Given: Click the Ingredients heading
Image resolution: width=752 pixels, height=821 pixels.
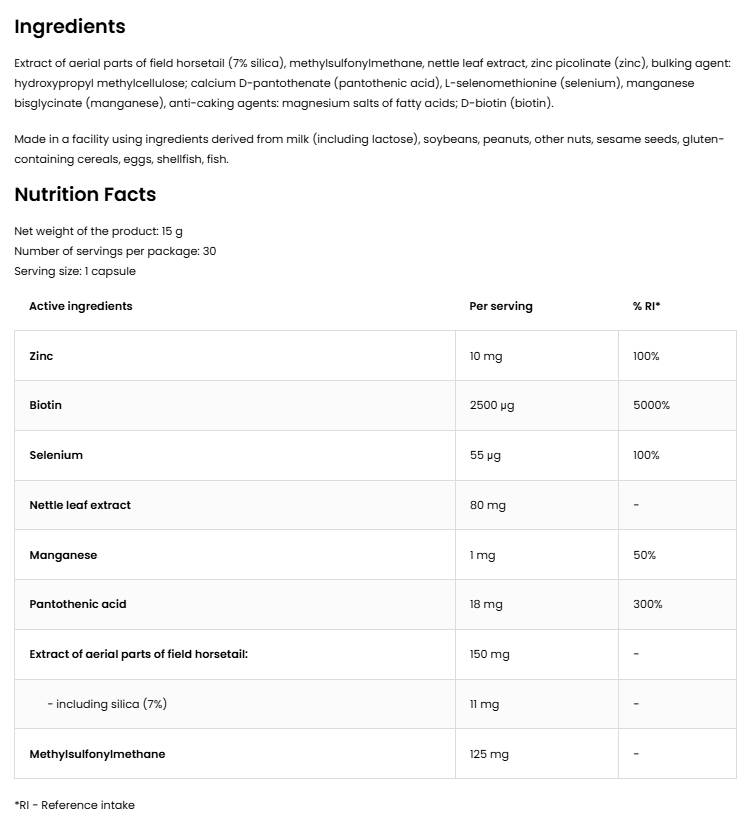Looking at the screenshot, I should 70,27.
